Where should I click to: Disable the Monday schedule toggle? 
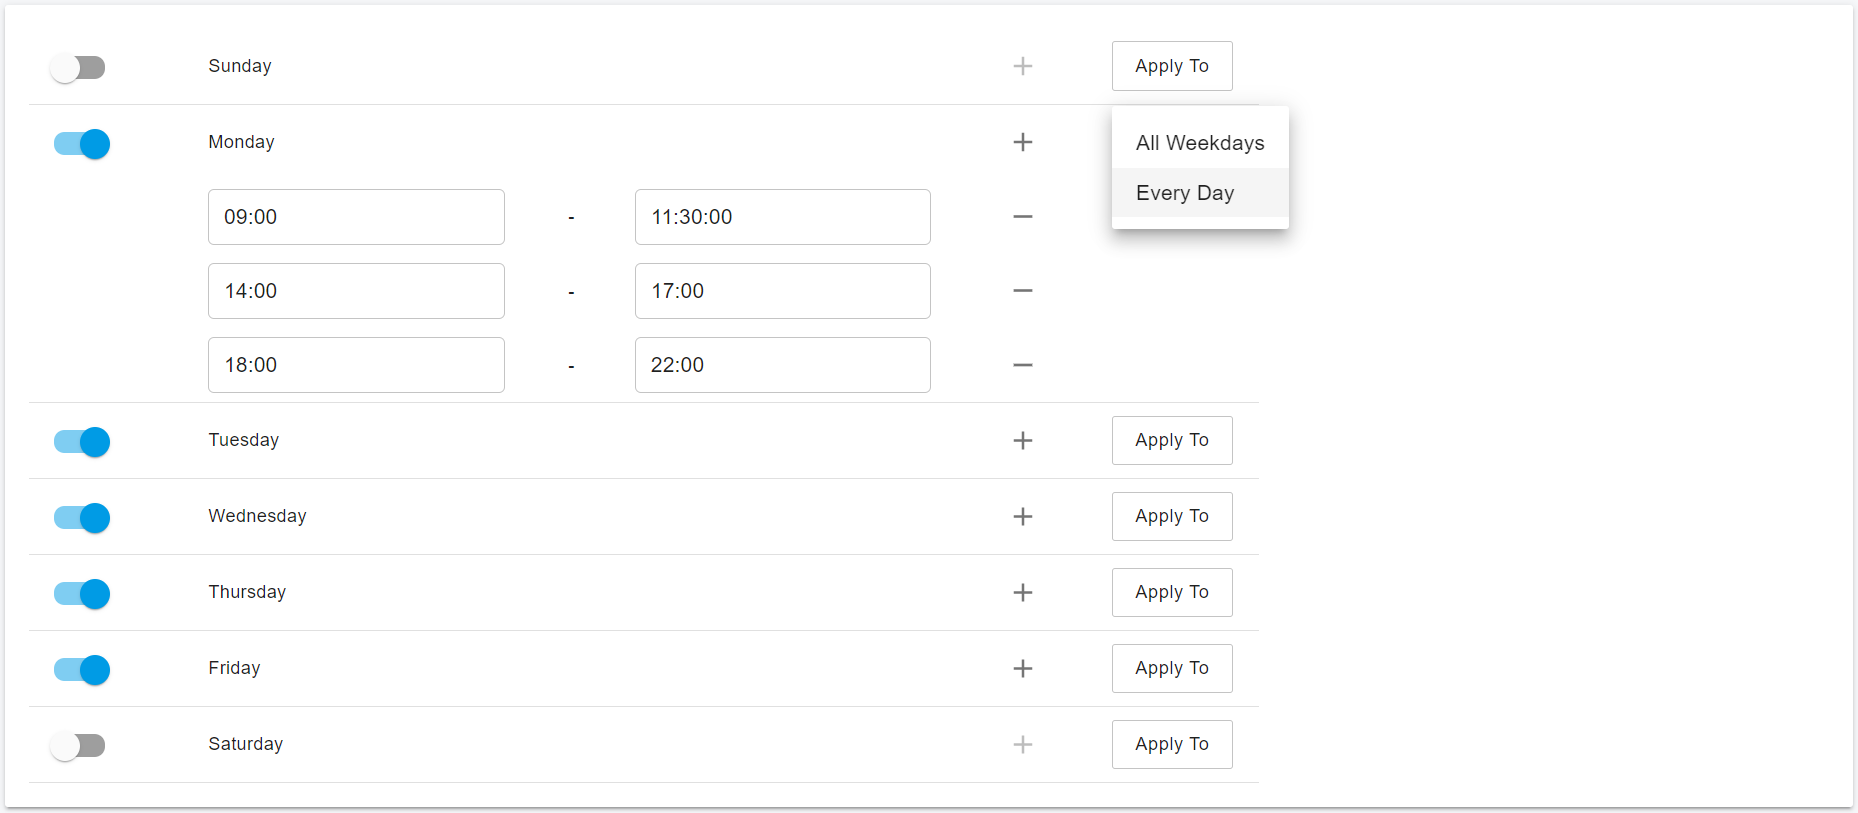(x=80, y=143)
